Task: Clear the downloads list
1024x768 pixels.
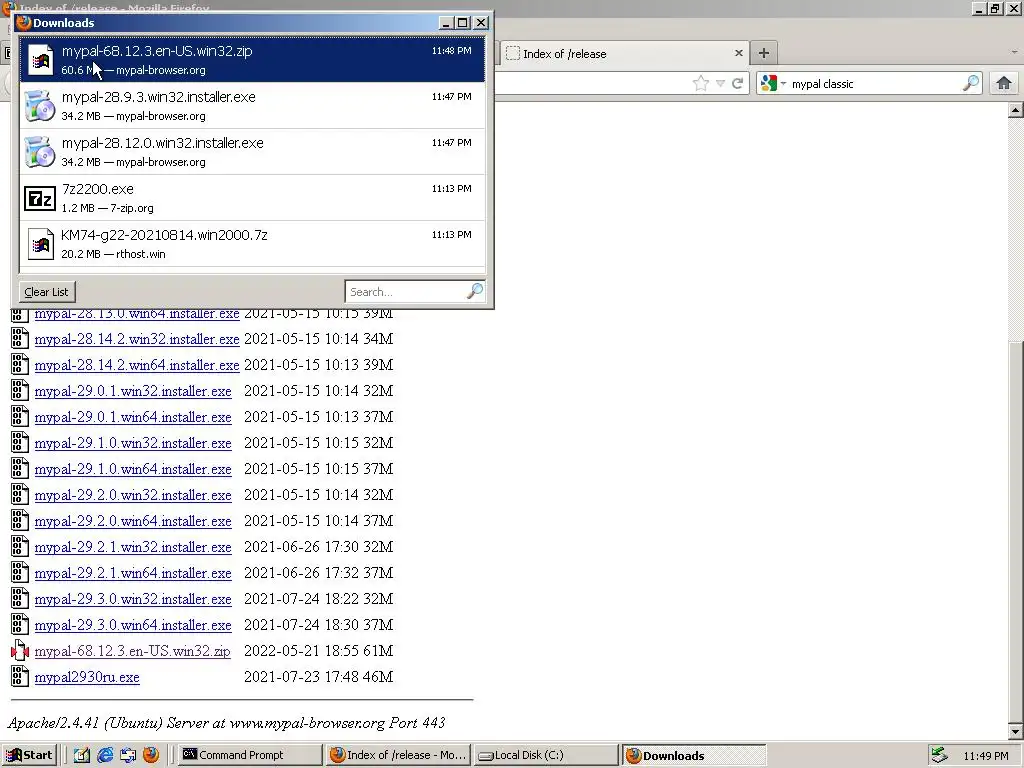Action: click(x=46, y=292)
